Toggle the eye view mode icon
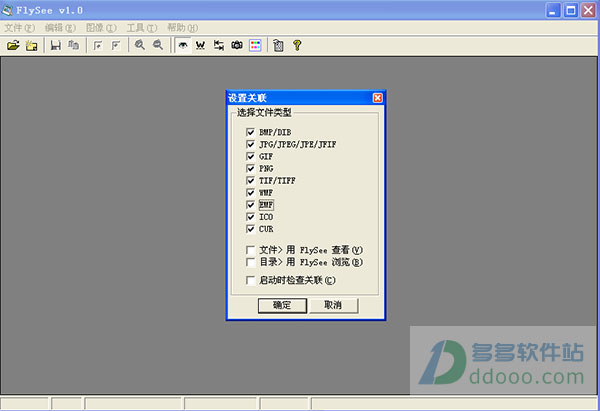The image size is (600, 411). [x=183, y=45]
